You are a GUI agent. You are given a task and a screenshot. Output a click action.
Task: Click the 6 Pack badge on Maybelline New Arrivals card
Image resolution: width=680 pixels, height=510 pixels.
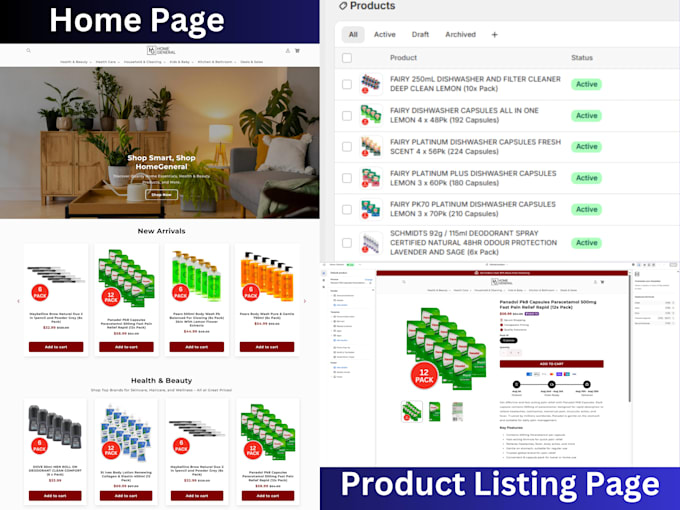pyautogui.click(x=40, y=293)
